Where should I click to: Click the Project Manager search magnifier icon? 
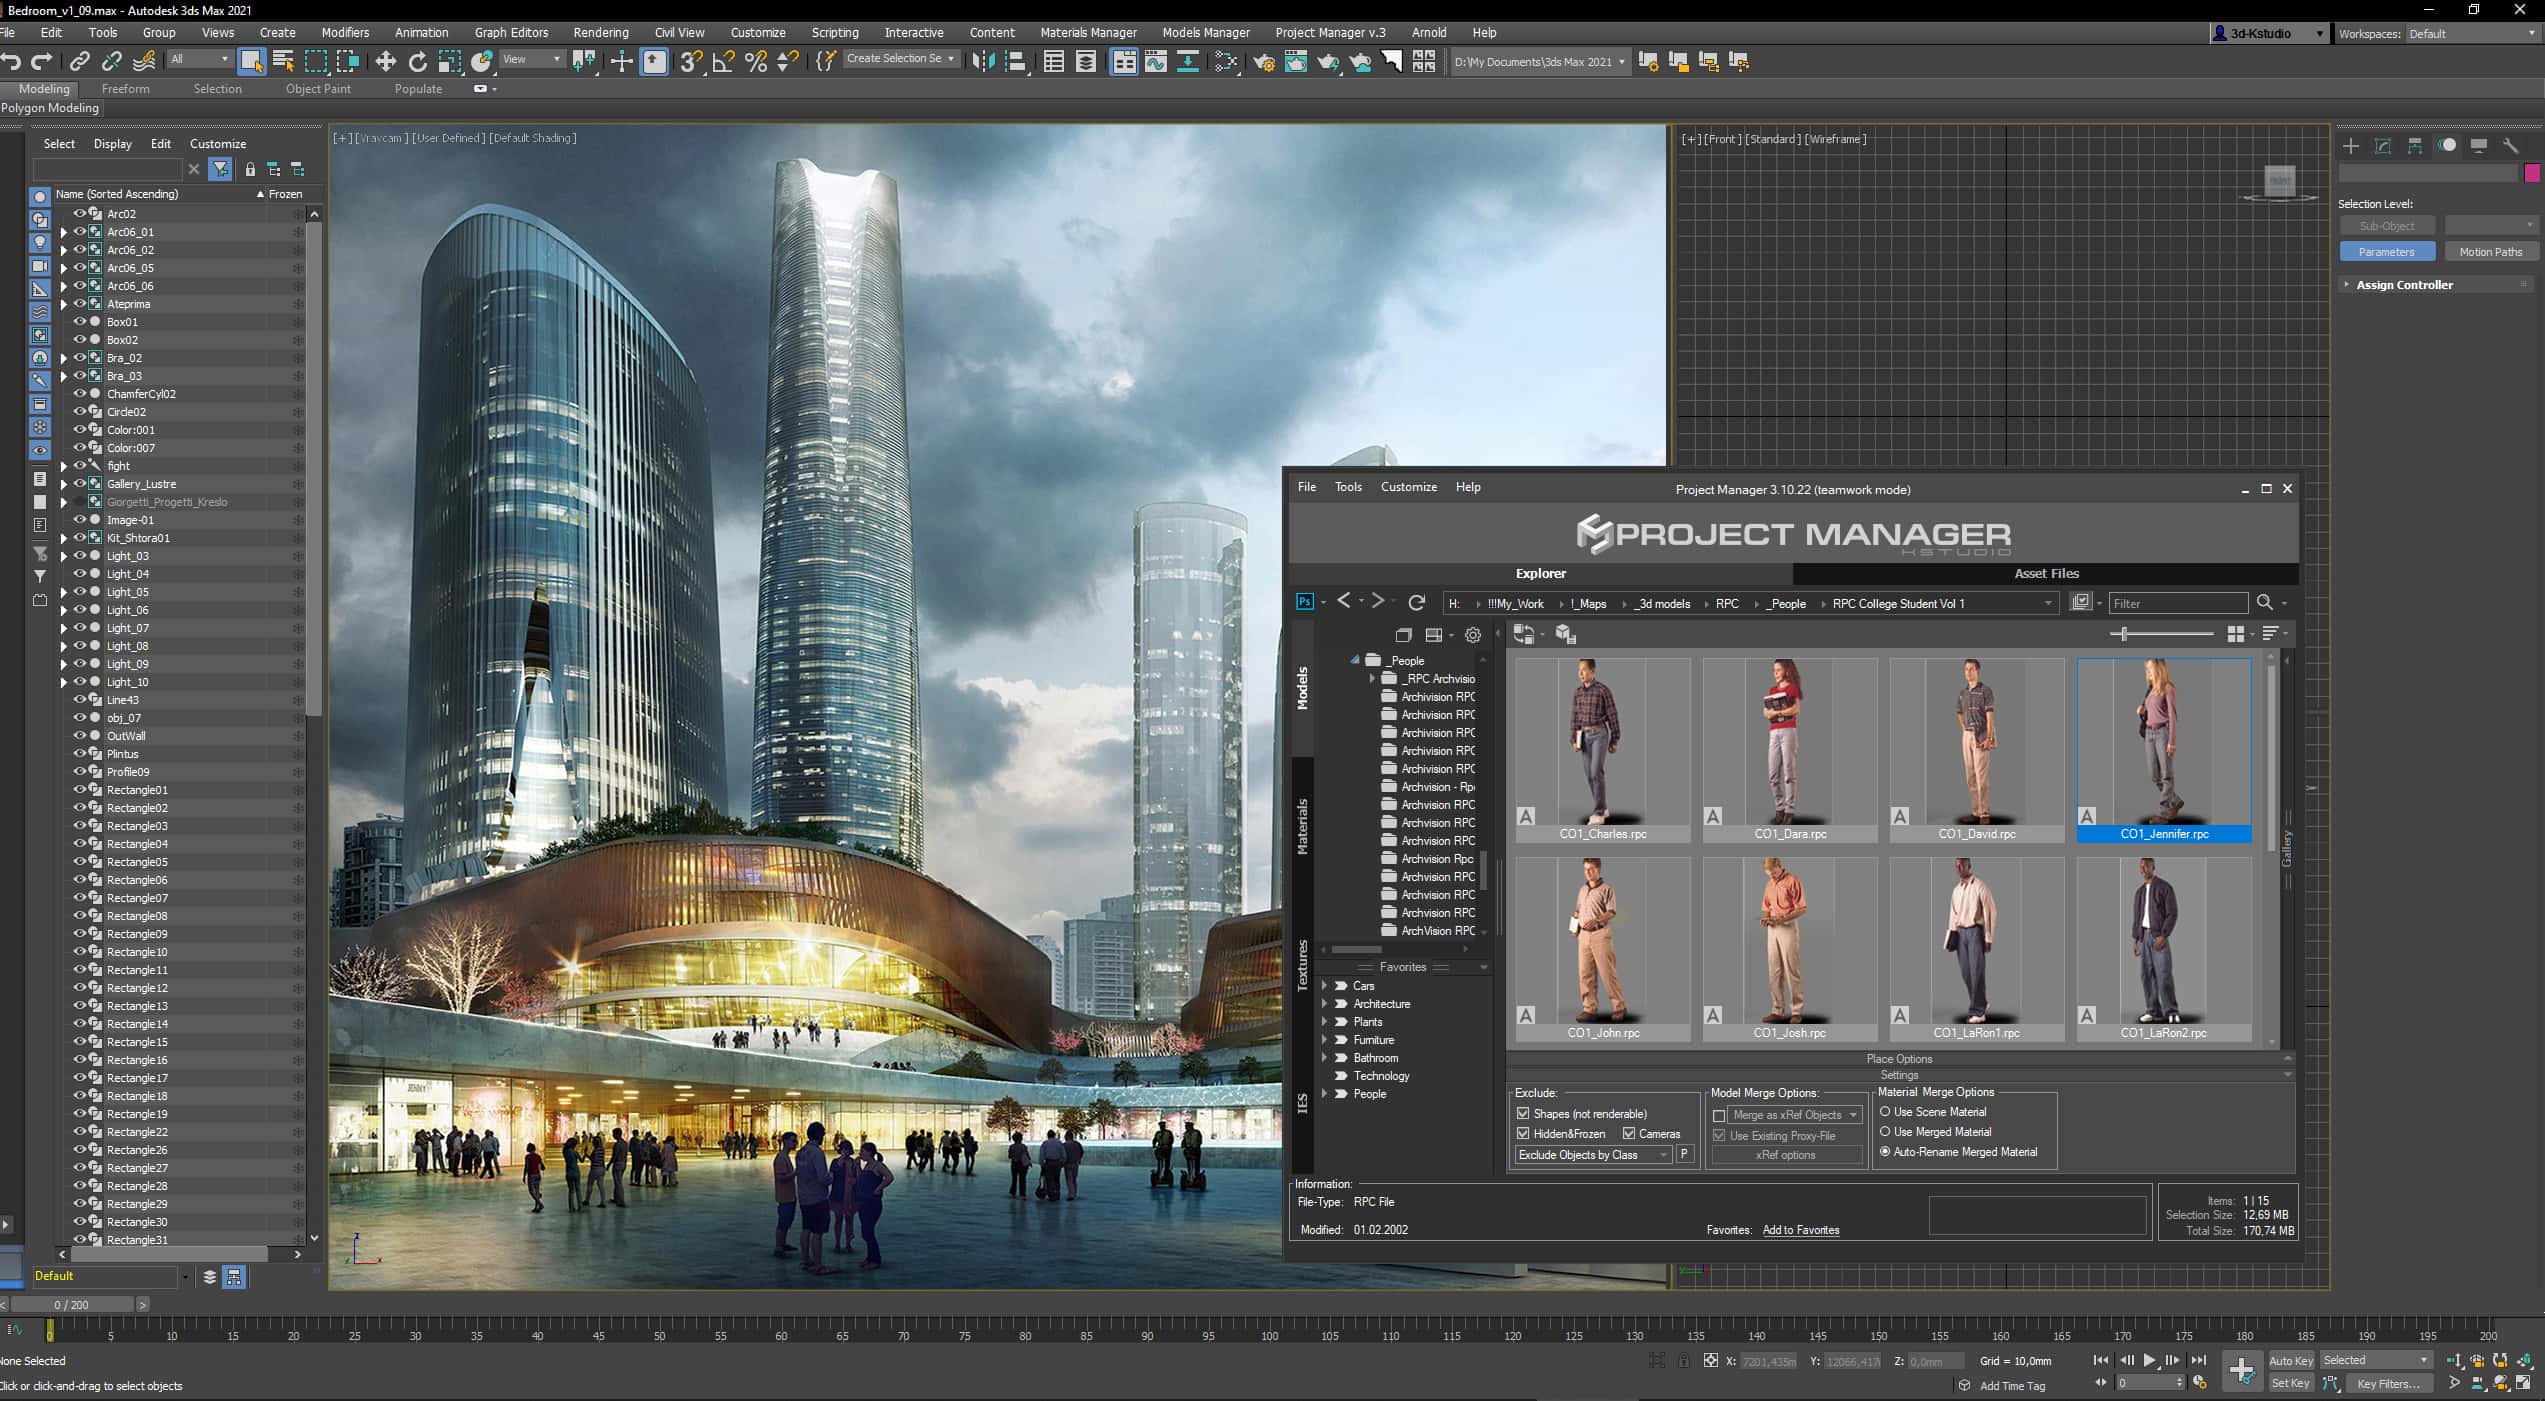tap(2265, 602)
